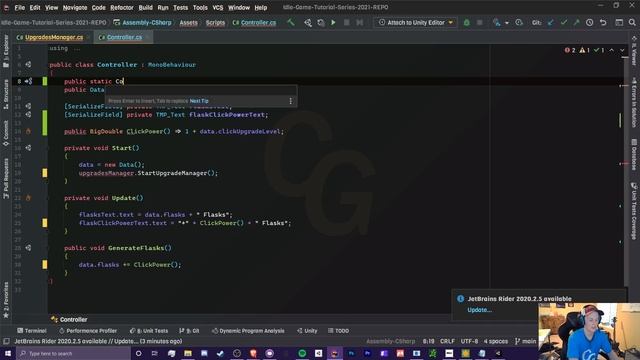Click the main Git branch widget

pyautogui.click(x=526, y=341)
